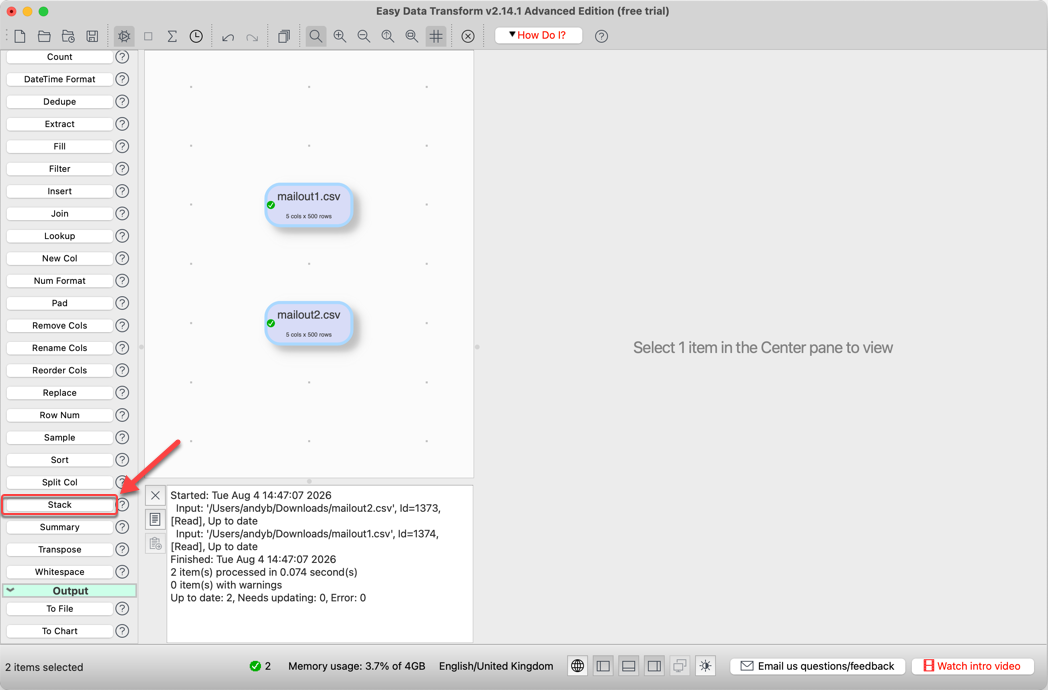Close the log pane with X

pyautogui.click(x=155, y=495)
